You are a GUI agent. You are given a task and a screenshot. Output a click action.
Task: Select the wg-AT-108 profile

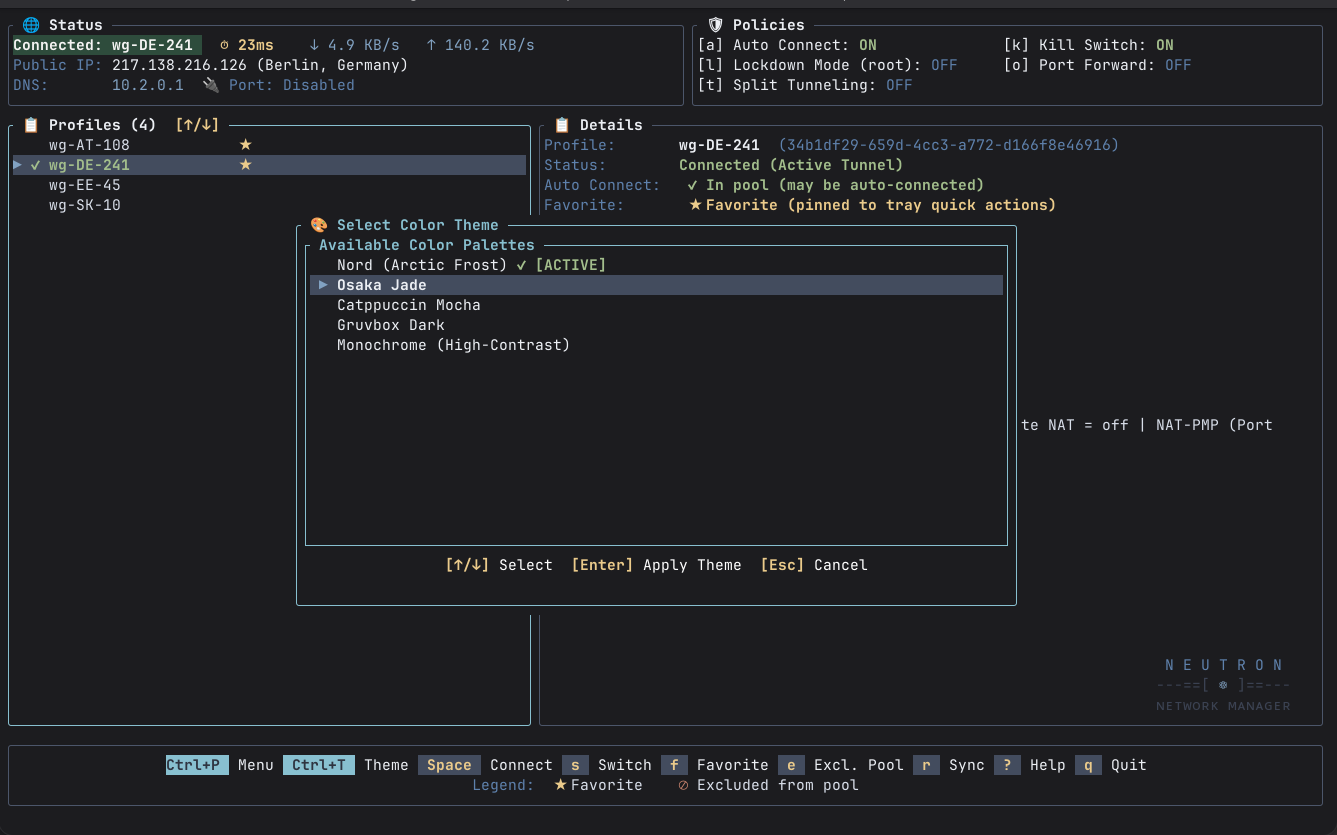pyautogui.click(x=269, y=145)
